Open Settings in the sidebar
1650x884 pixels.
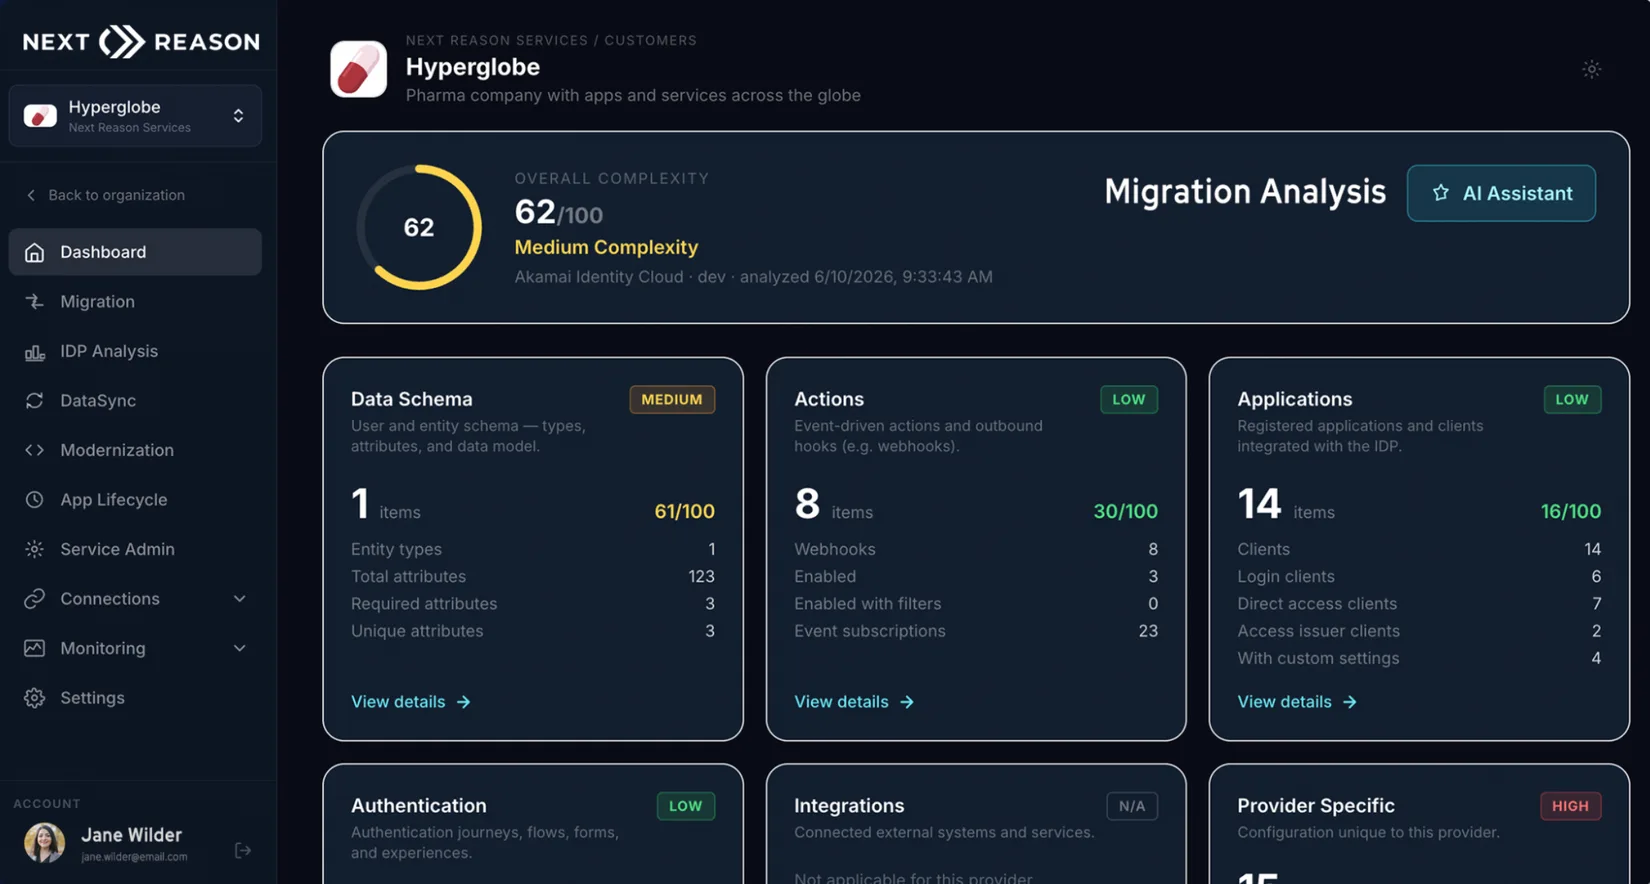click(135, 697)
